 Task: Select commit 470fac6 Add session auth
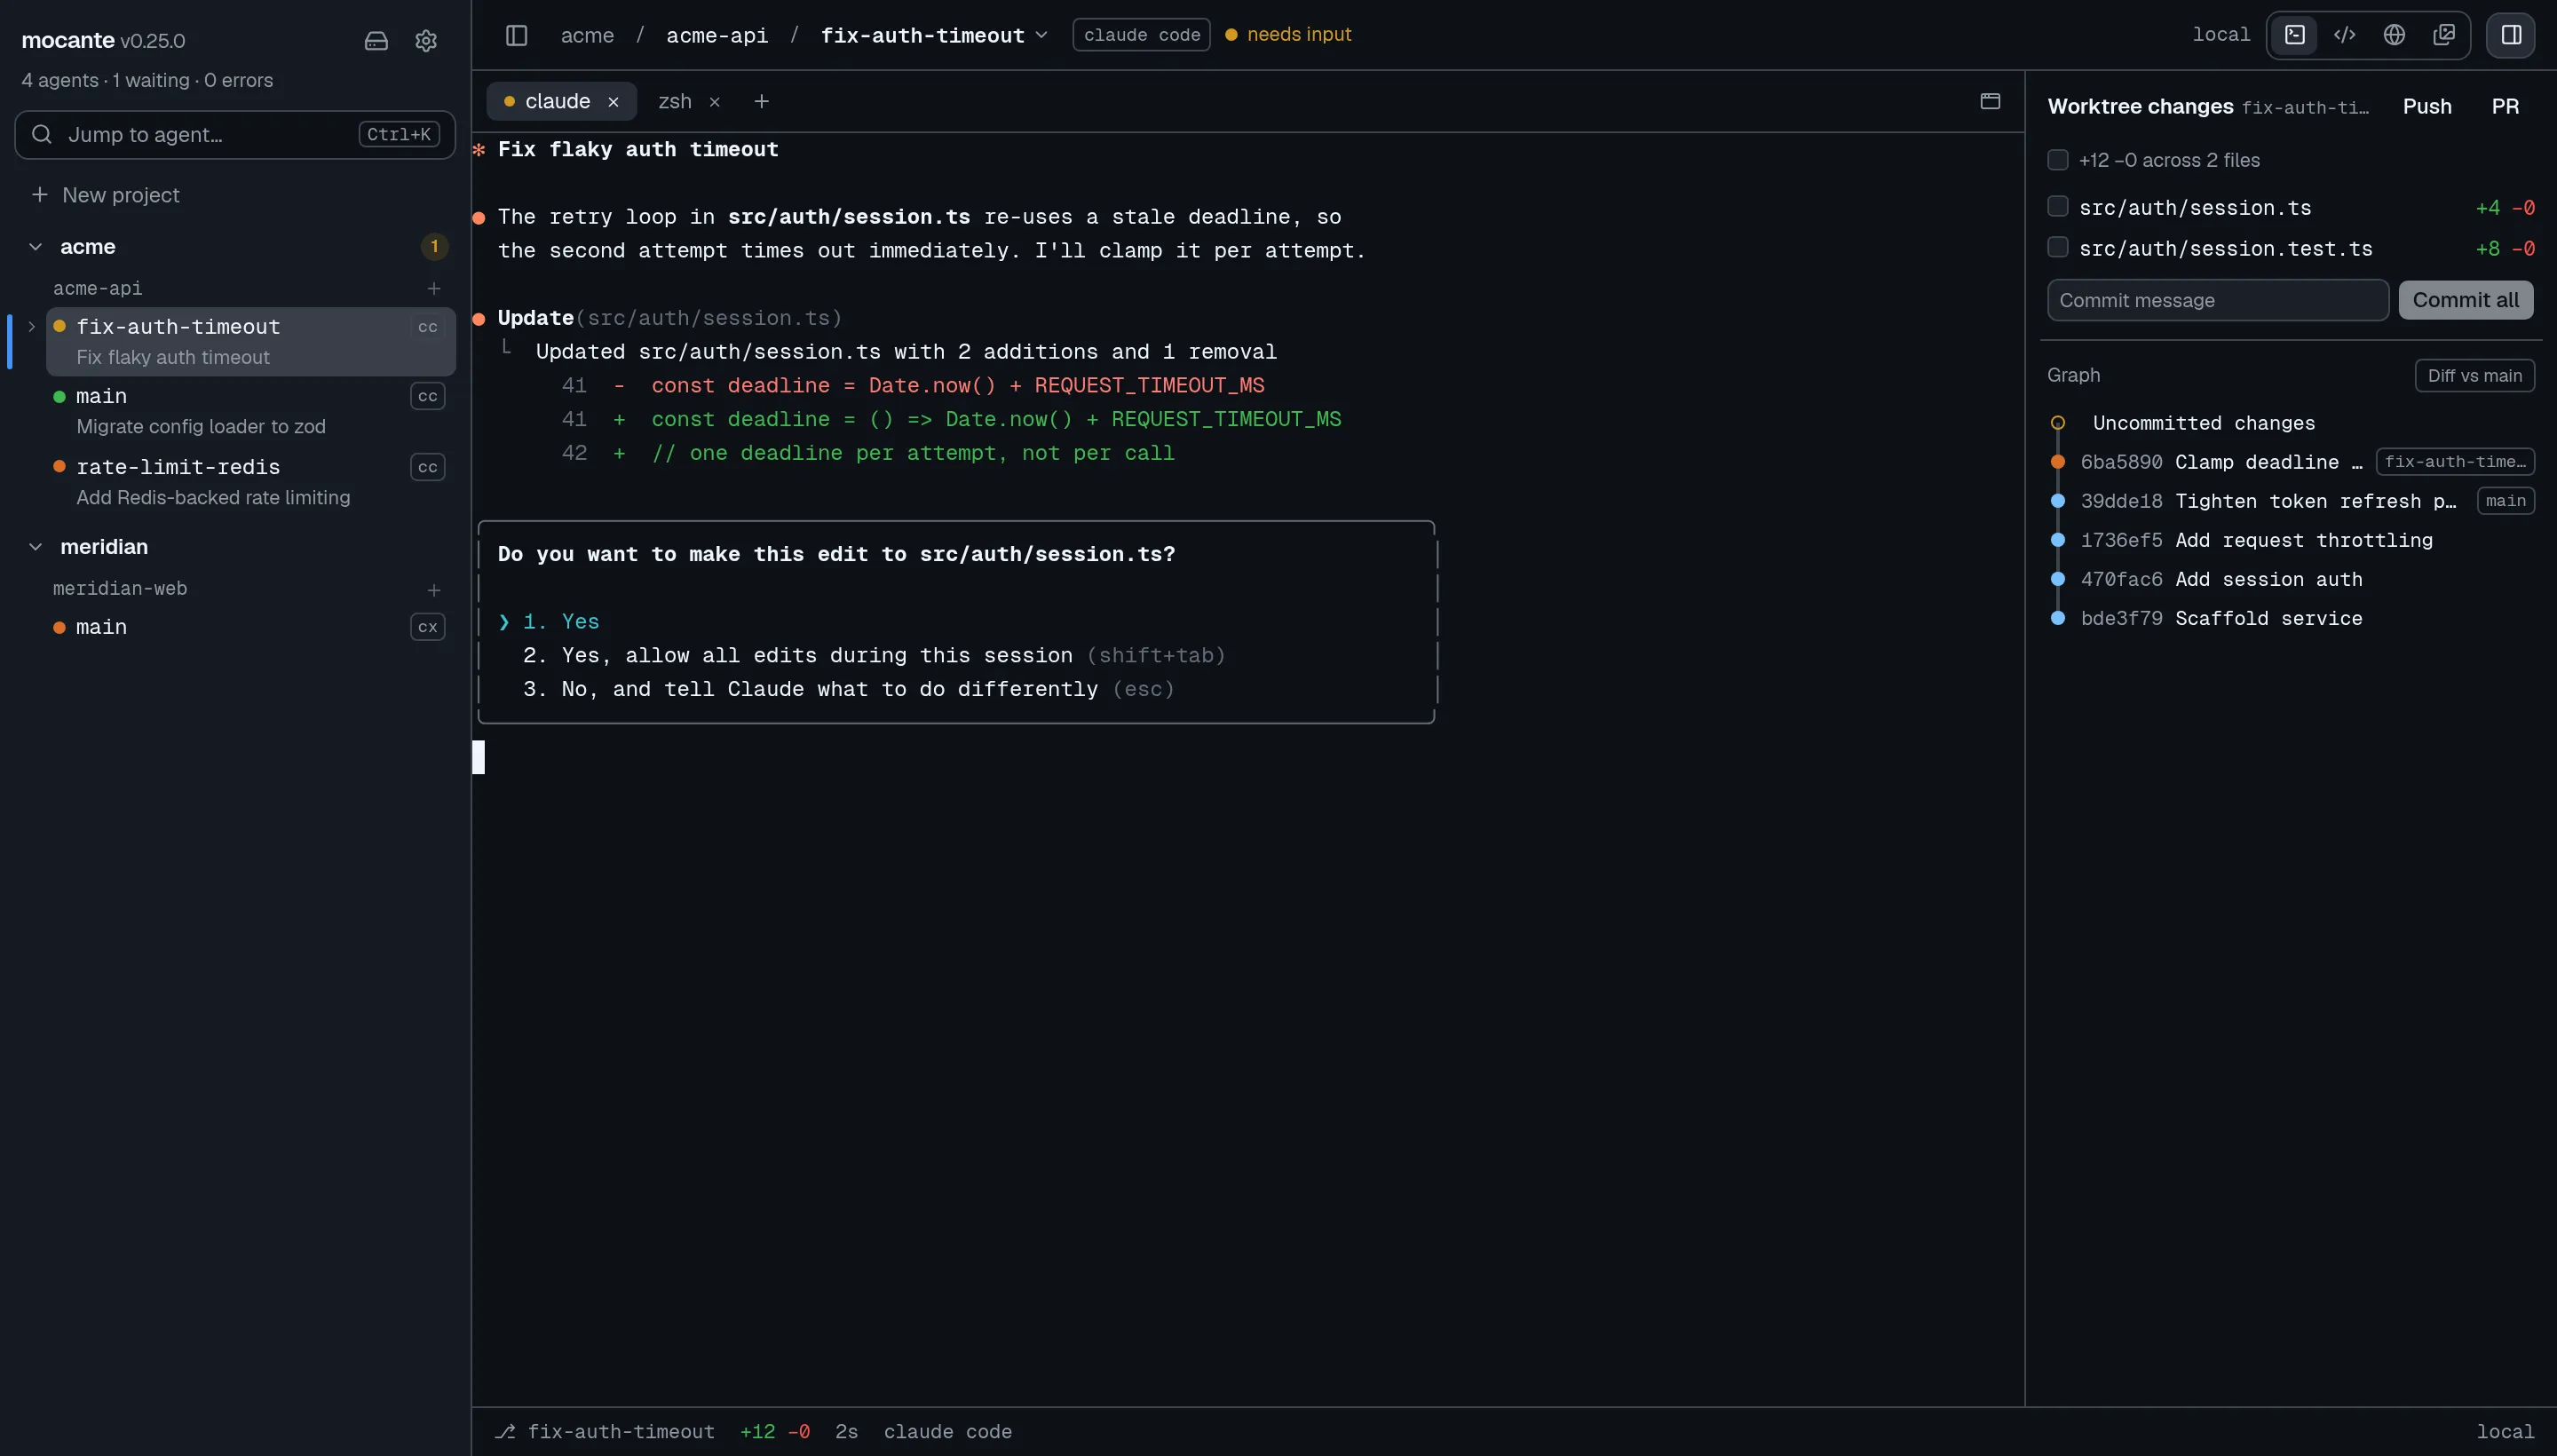[x=2290, y=579]
